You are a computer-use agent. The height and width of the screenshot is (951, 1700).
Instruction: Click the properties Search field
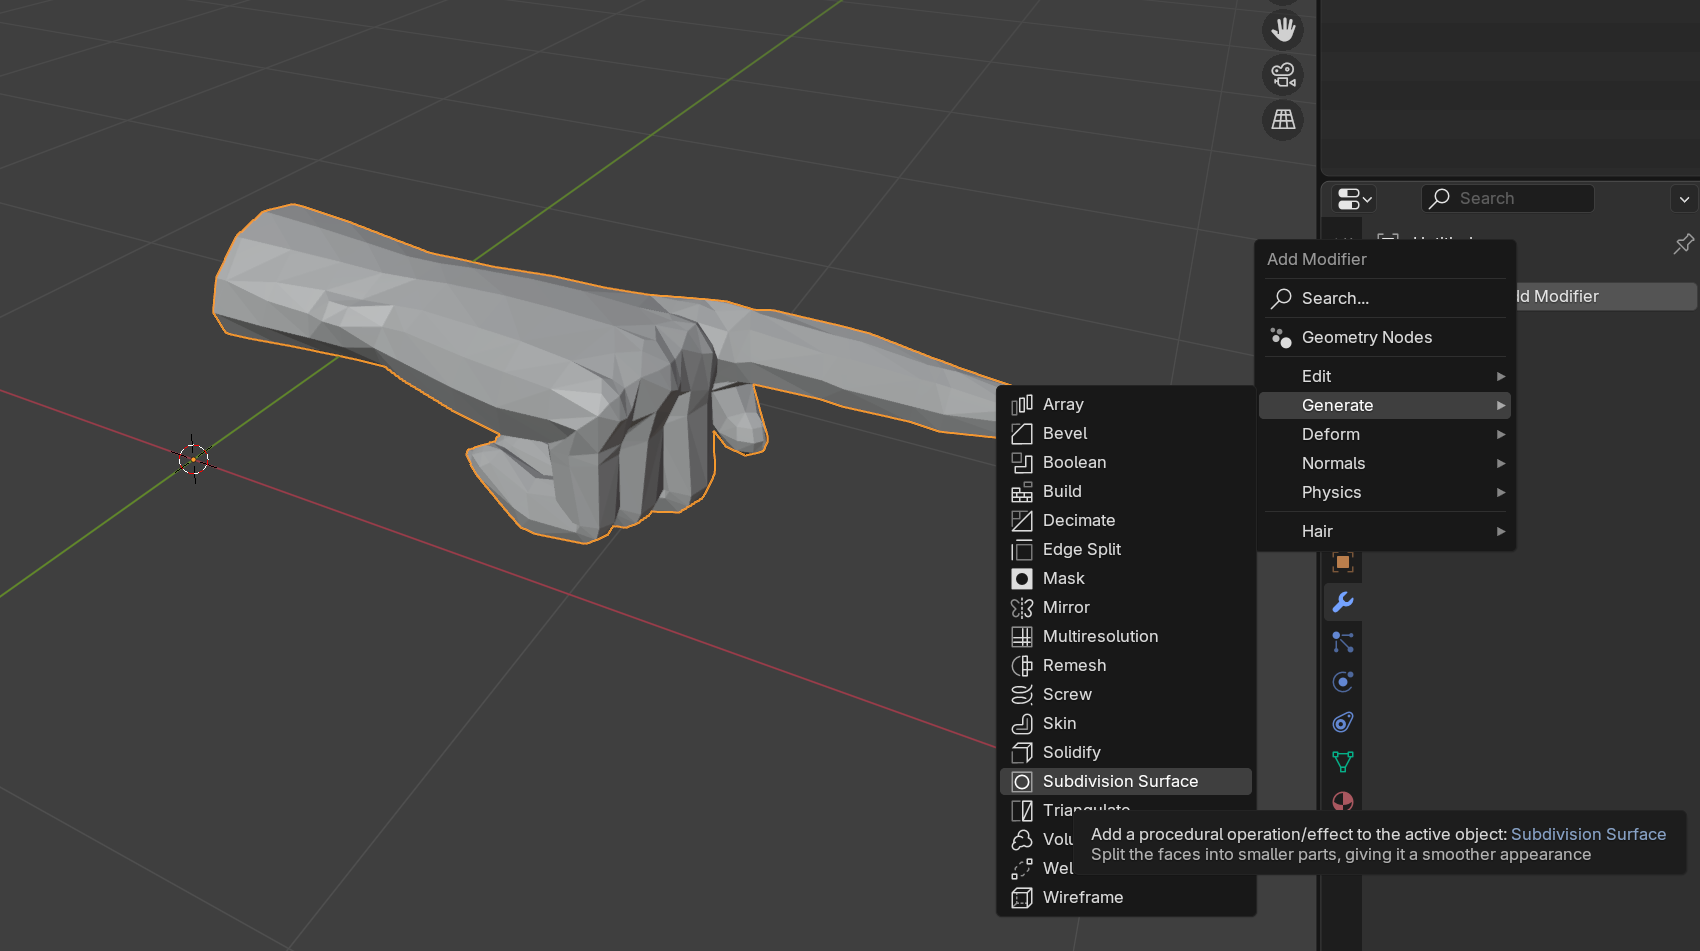tap(1515, 198)
